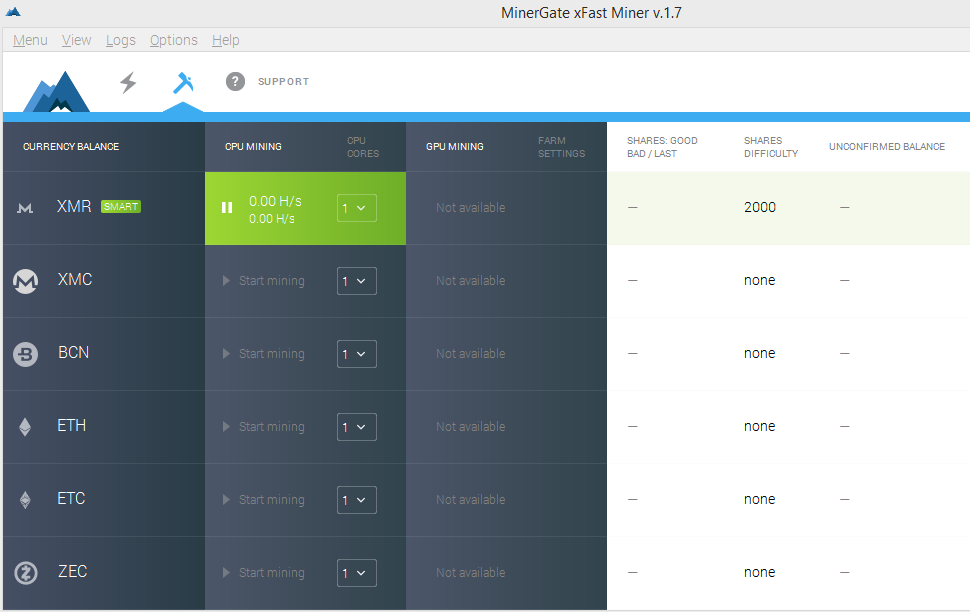Click the UNCONFIRMED BALANCE column header

point(887,147)
